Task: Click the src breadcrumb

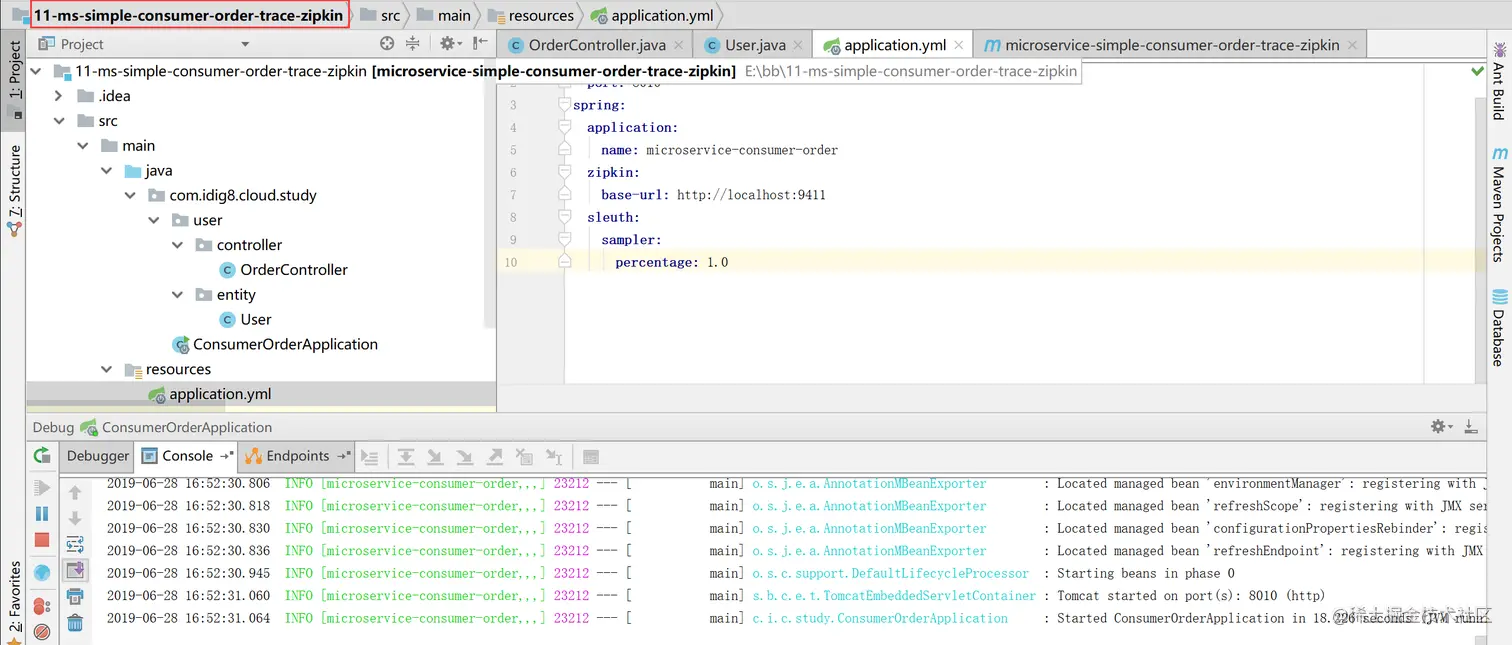Action: [x=380, y=15]
